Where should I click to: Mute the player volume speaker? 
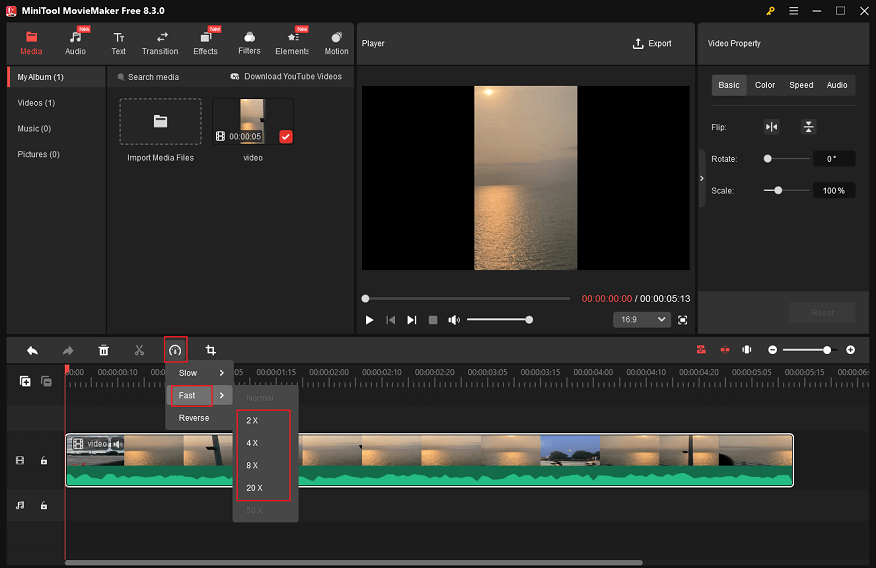(x=454, y=320)
